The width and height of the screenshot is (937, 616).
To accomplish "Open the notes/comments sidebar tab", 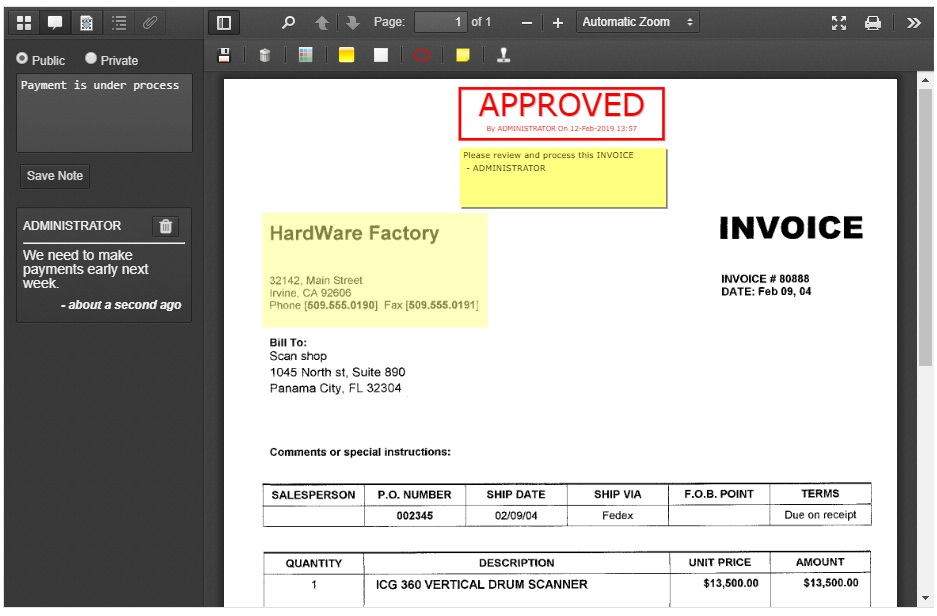I will tap(55, 23).
